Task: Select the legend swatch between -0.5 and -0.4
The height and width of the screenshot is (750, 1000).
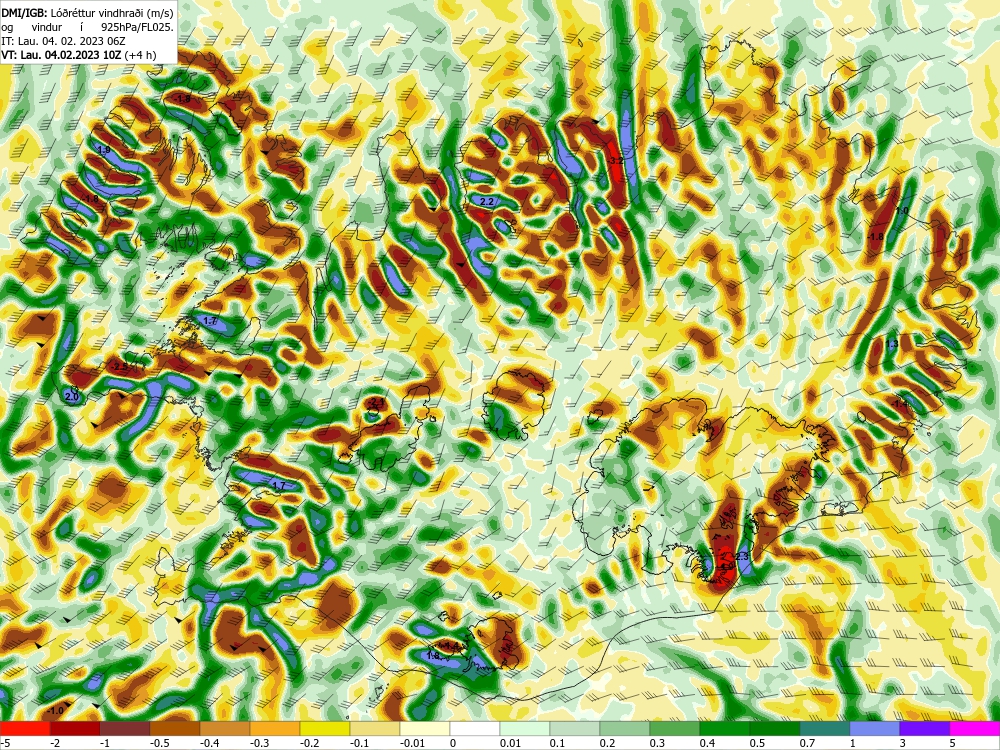Action: 175,728
